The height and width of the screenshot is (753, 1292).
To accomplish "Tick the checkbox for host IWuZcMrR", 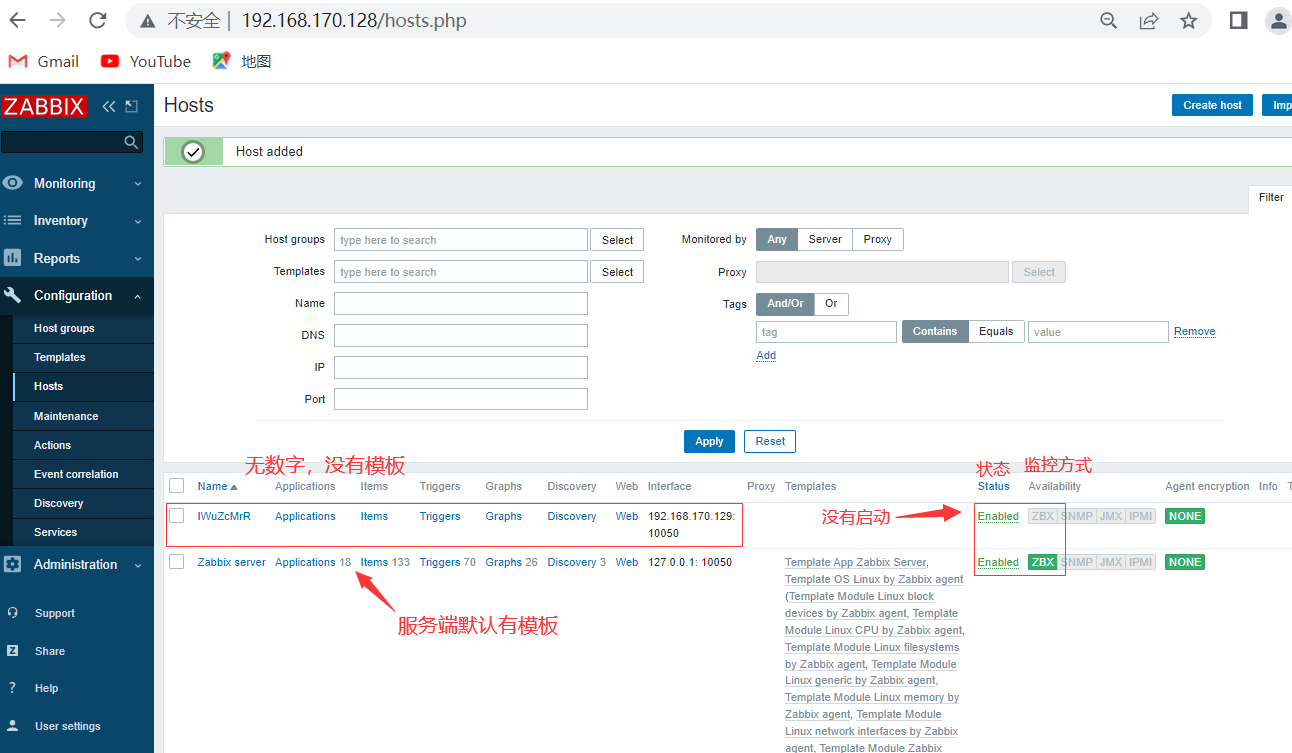I will (177, 516).
